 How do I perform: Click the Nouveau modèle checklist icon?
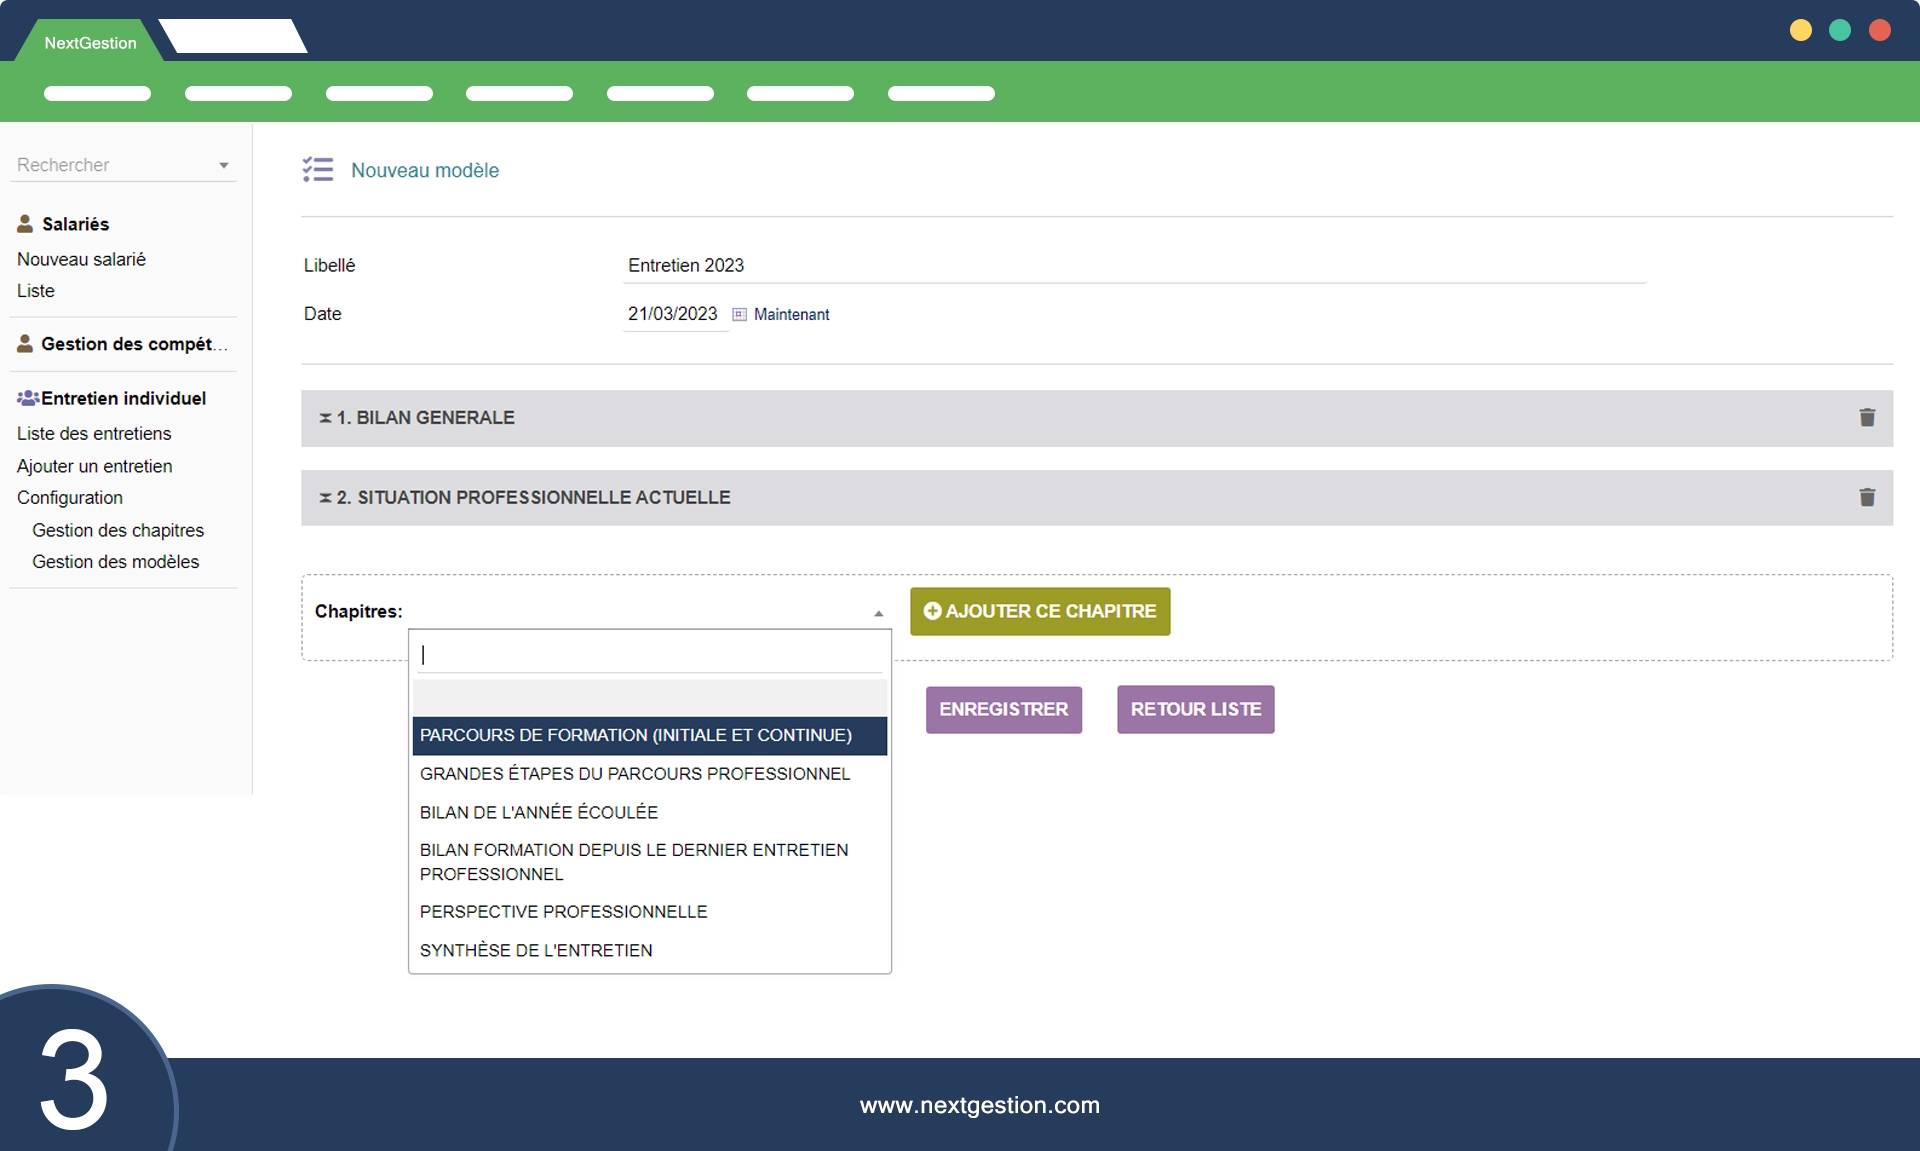[x=318, y=170]
